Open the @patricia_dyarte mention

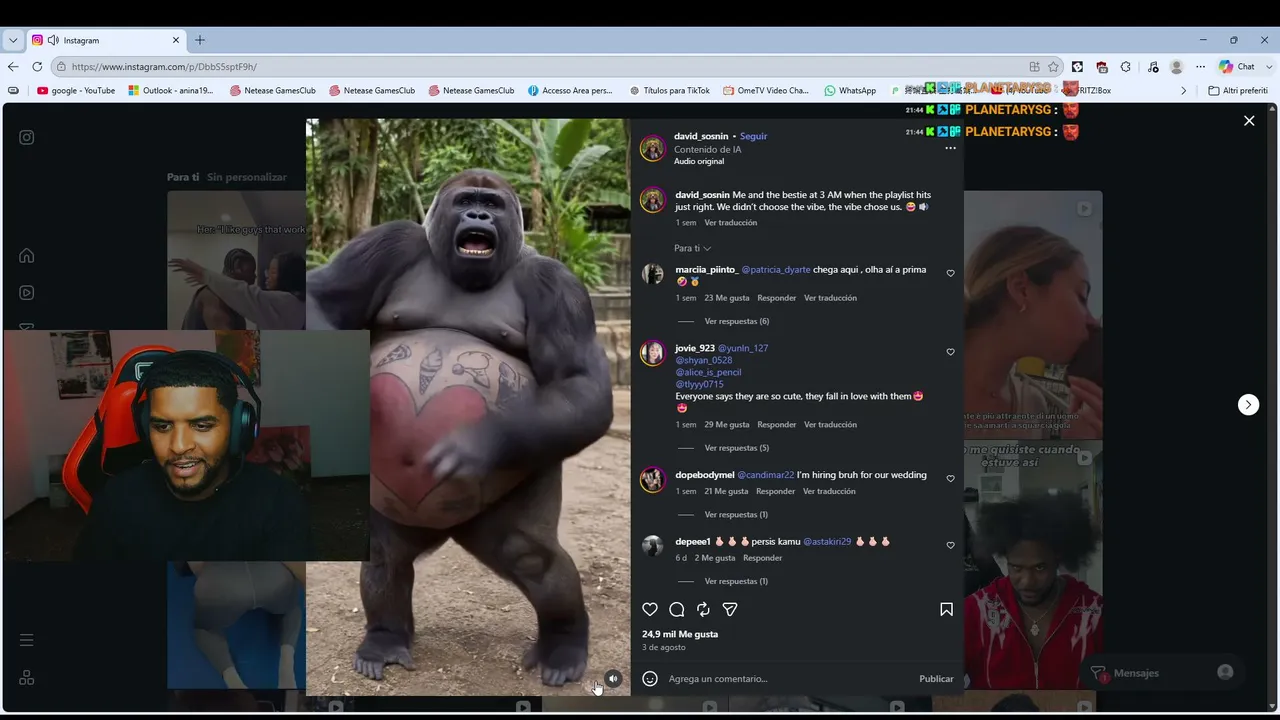pyautogui.click(x=776, y=270)
